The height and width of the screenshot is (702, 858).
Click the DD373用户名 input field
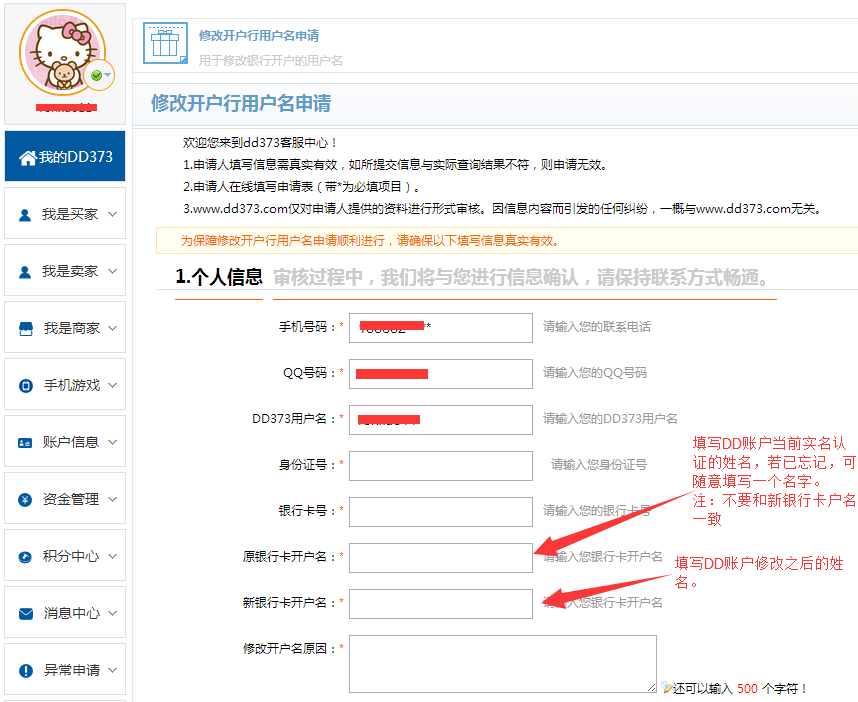(x=440, y=420)
